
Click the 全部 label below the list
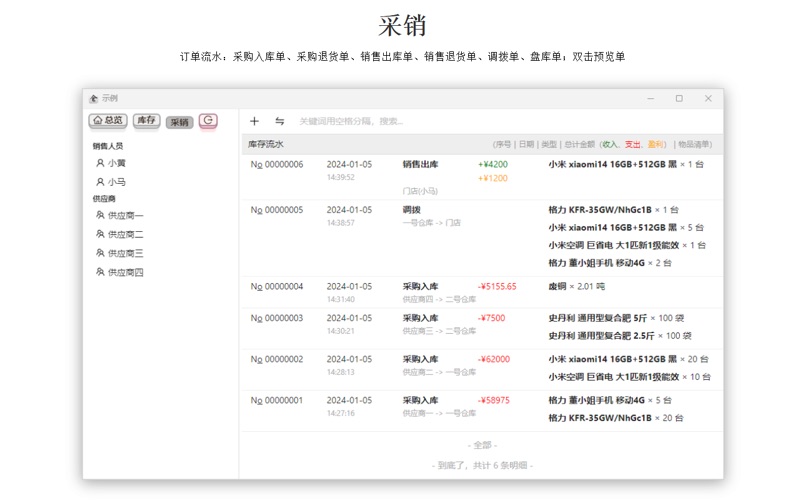coord(482,445)
